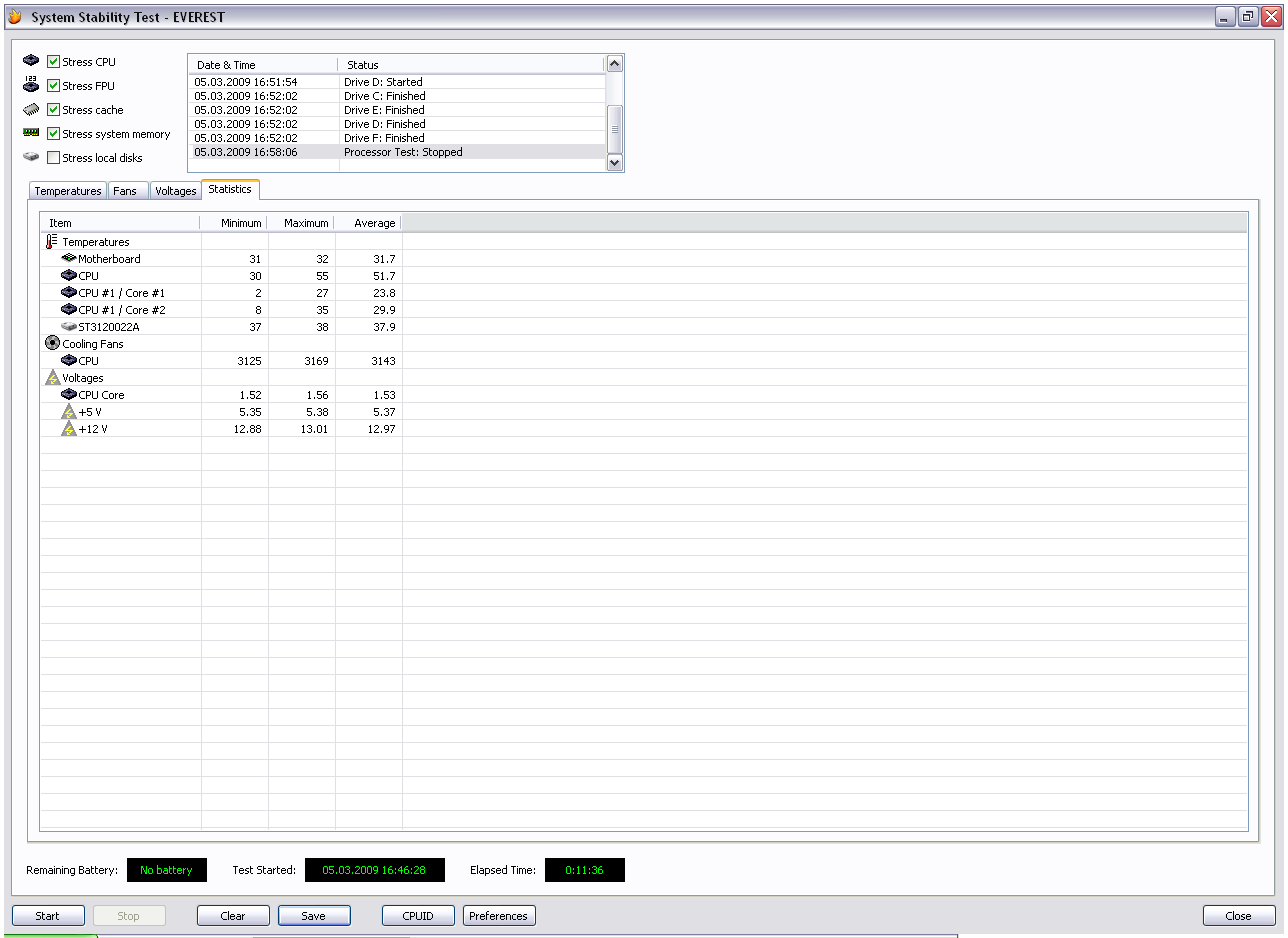
Task: Select log entry Drive F: Finished
Action: tap(397, 138)
